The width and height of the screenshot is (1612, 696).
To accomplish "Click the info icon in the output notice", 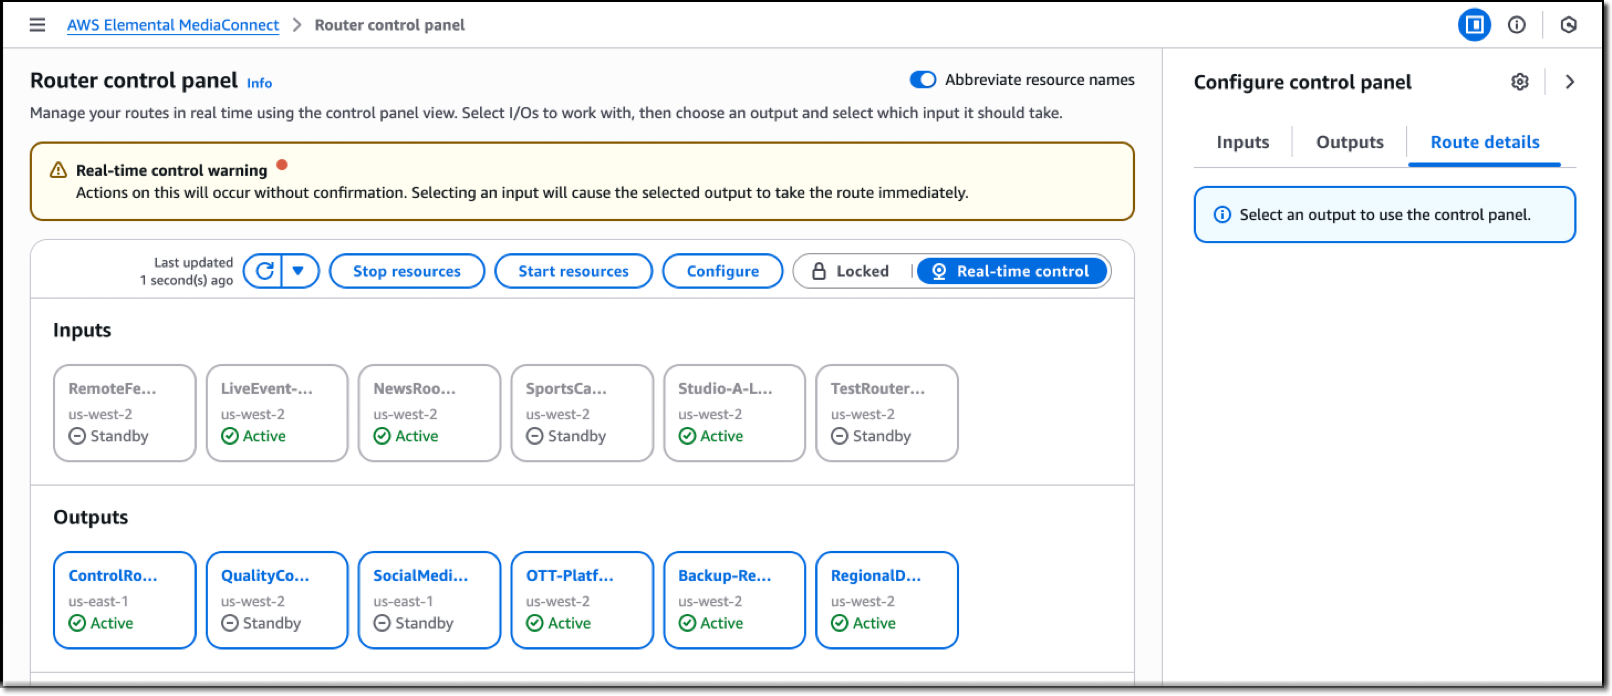I will pos(1221,215).
